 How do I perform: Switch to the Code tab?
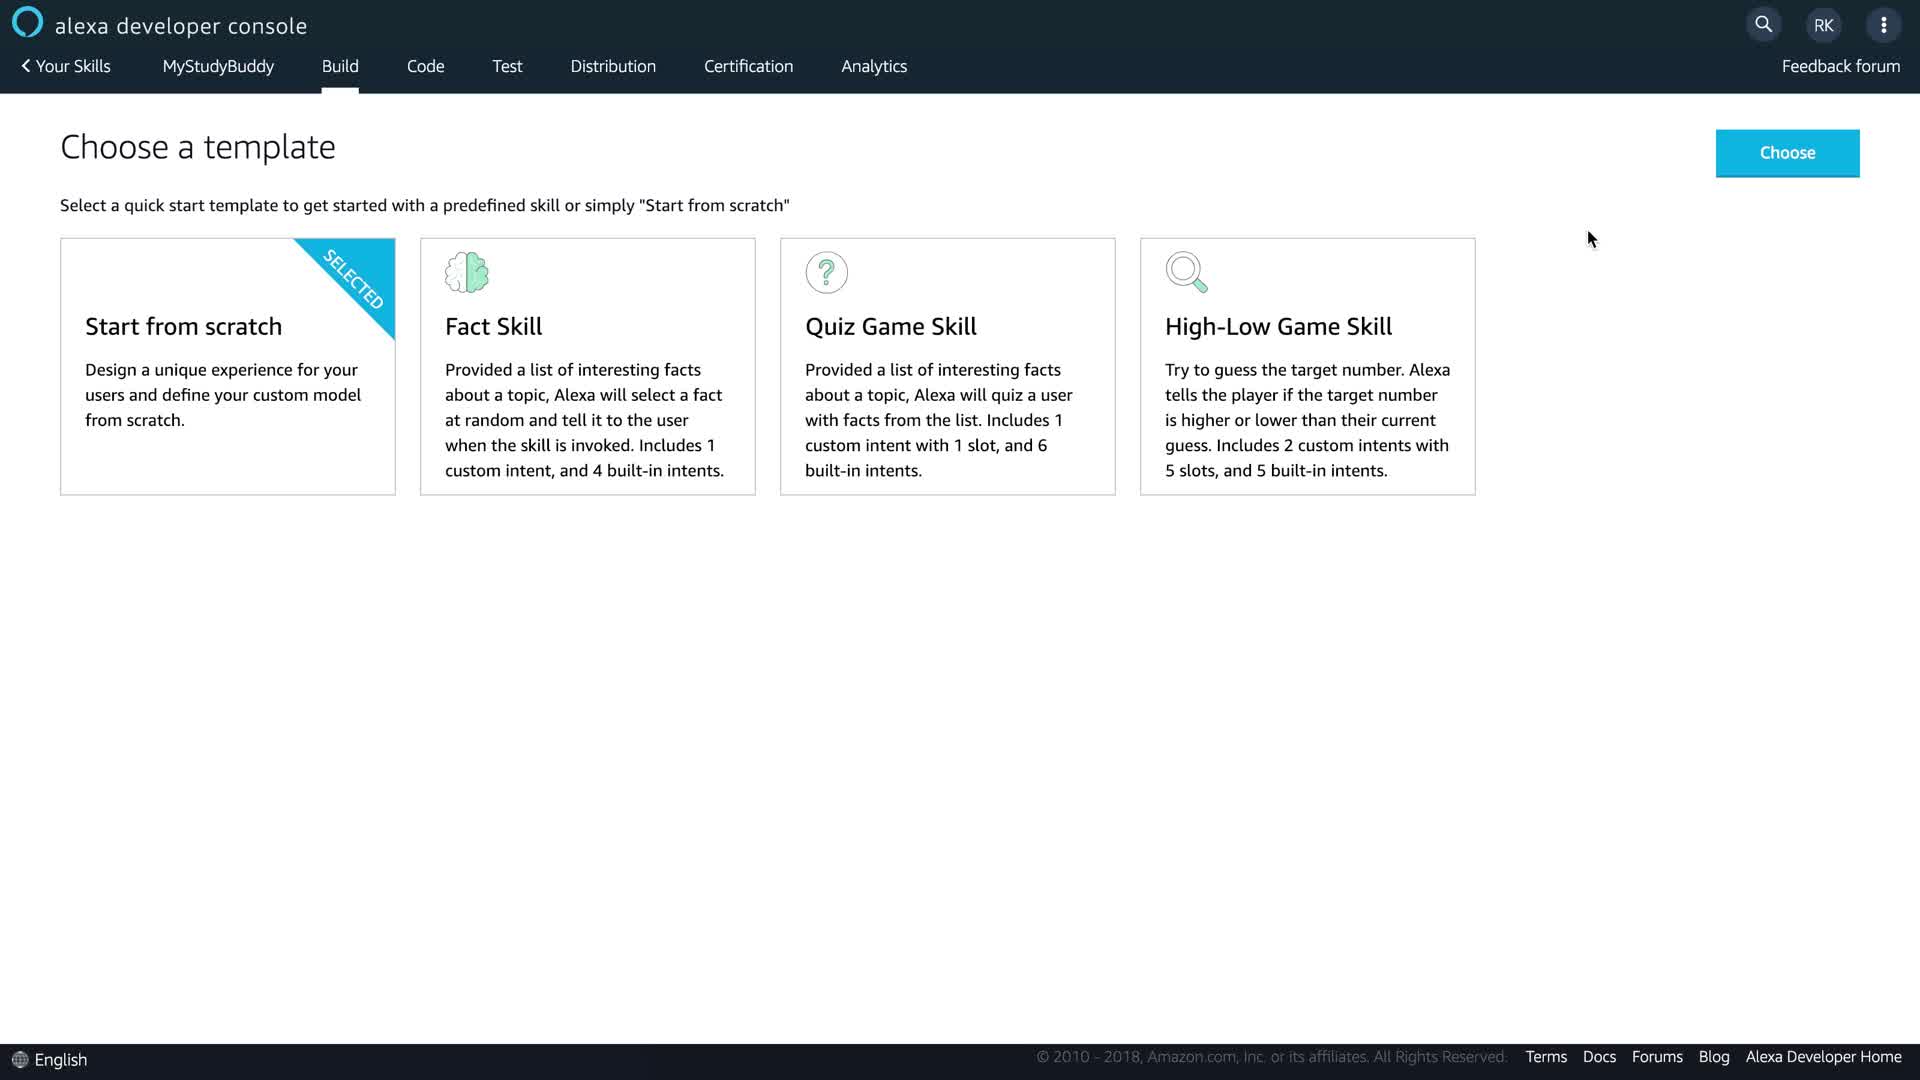coord(425,66)
